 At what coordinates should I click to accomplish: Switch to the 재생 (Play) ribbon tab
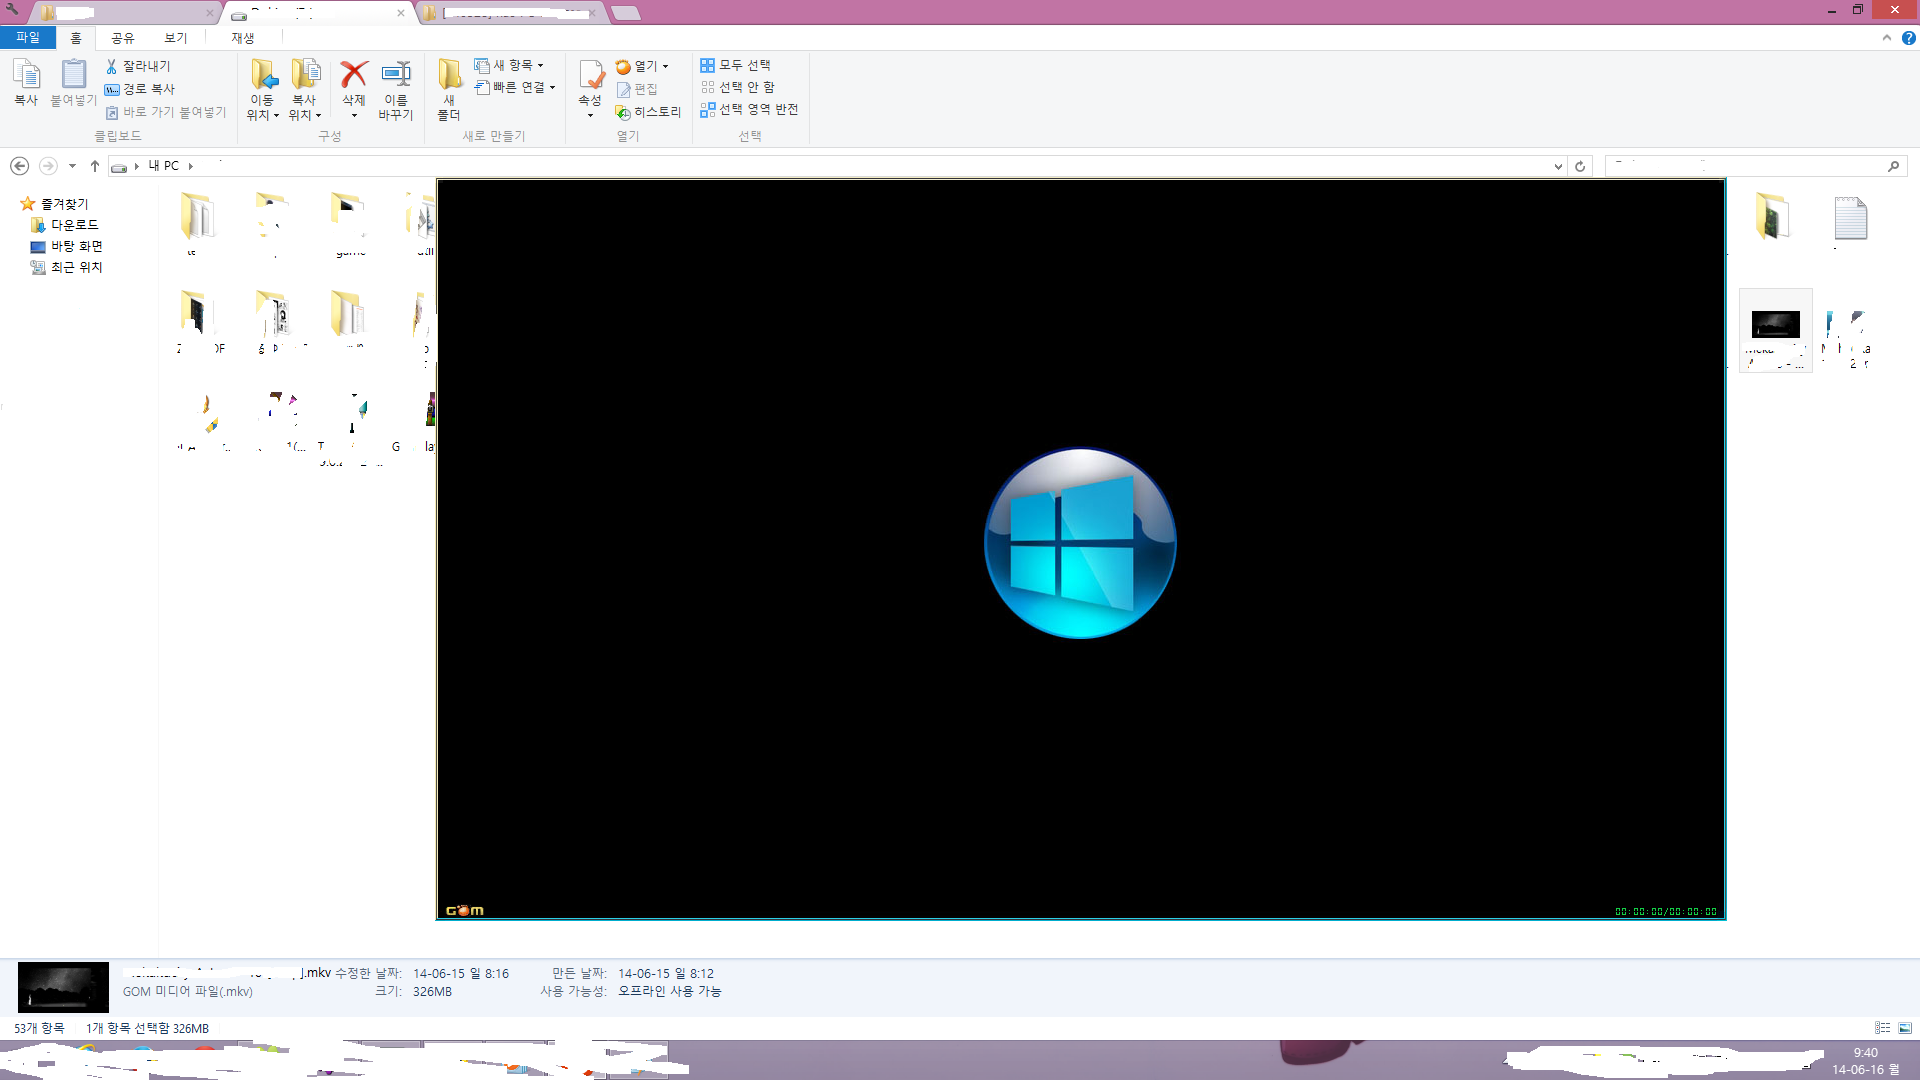point(243,38)
